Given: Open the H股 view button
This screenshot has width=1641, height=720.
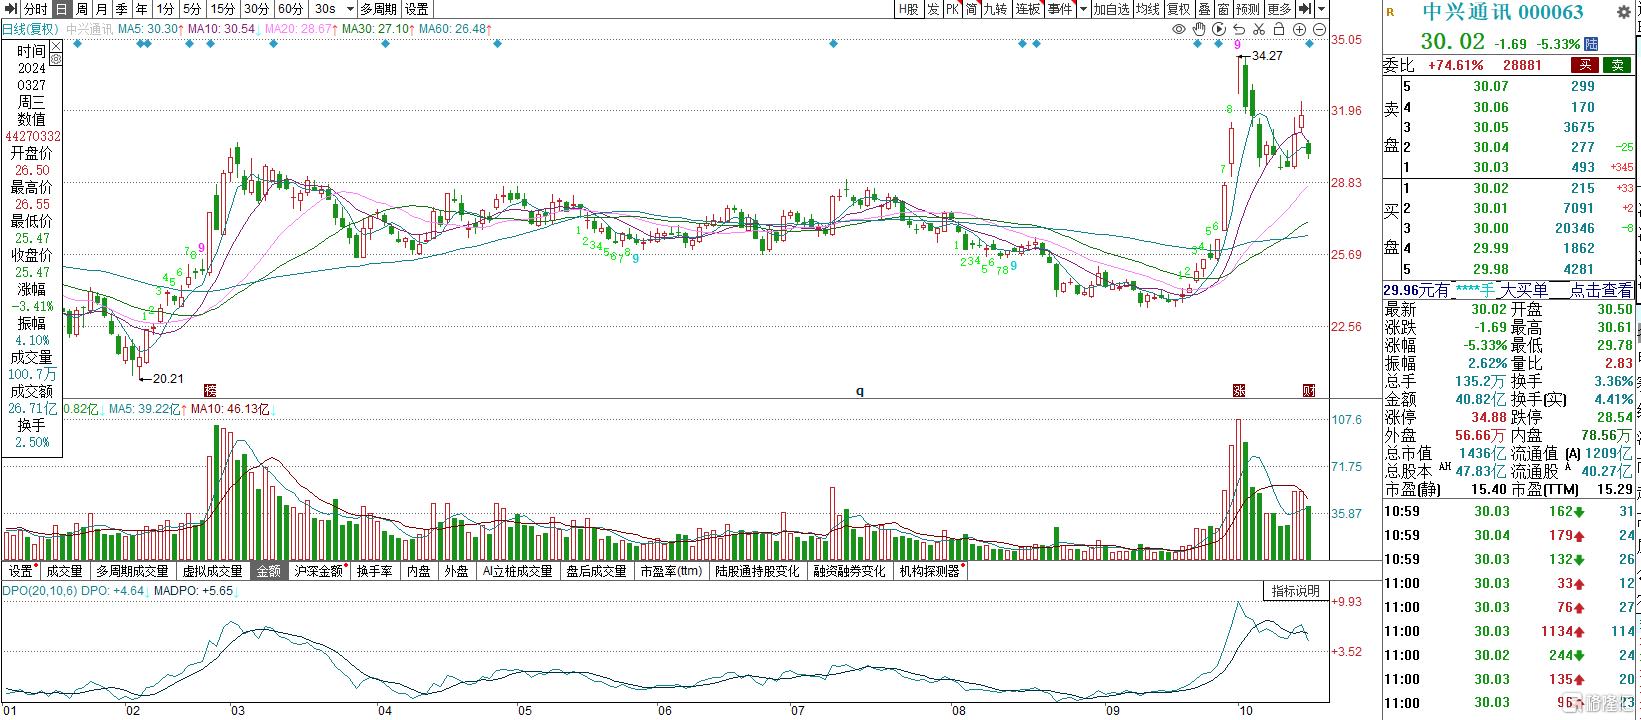Looking at the screenshot, I should click(x=909, y=9).
